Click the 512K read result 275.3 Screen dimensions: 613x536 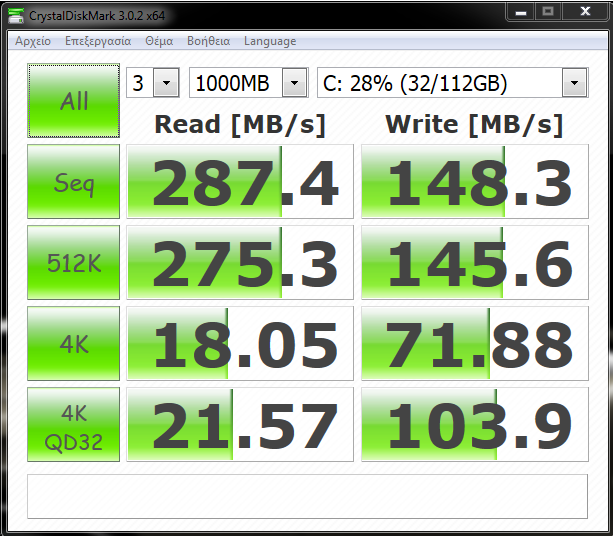(240, 262)
